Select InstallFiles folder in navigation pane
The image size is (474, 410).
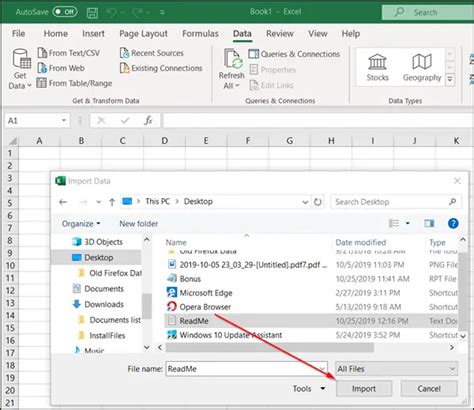click(101, 335)
